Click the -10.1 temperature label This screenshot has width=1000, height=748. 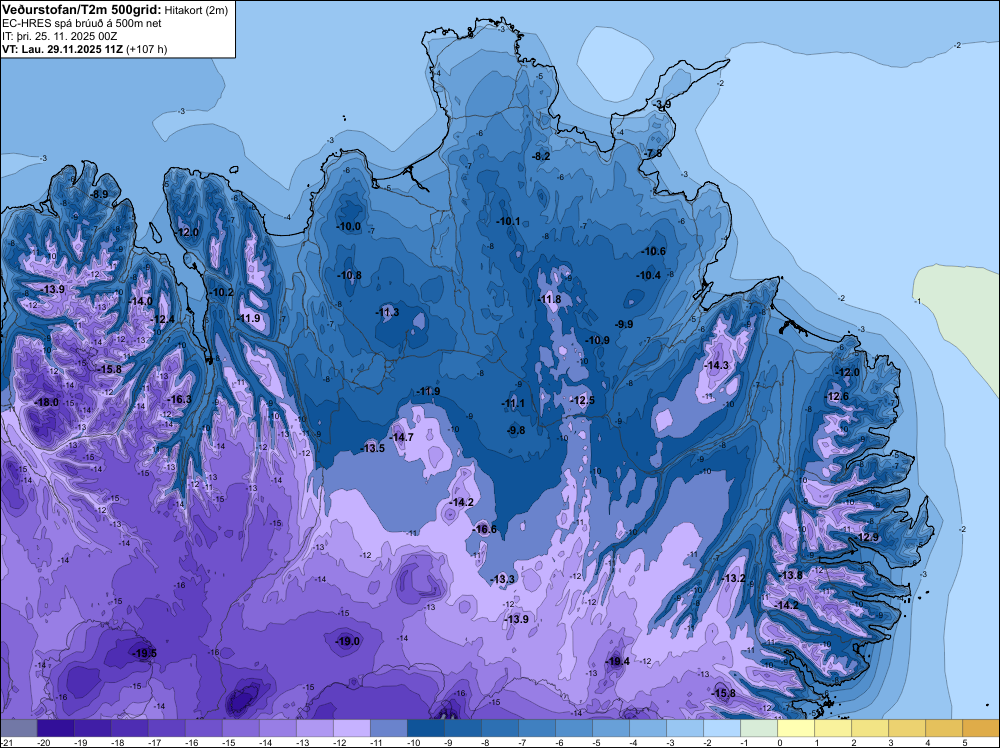pyautogui.click(x=508, y=221)
